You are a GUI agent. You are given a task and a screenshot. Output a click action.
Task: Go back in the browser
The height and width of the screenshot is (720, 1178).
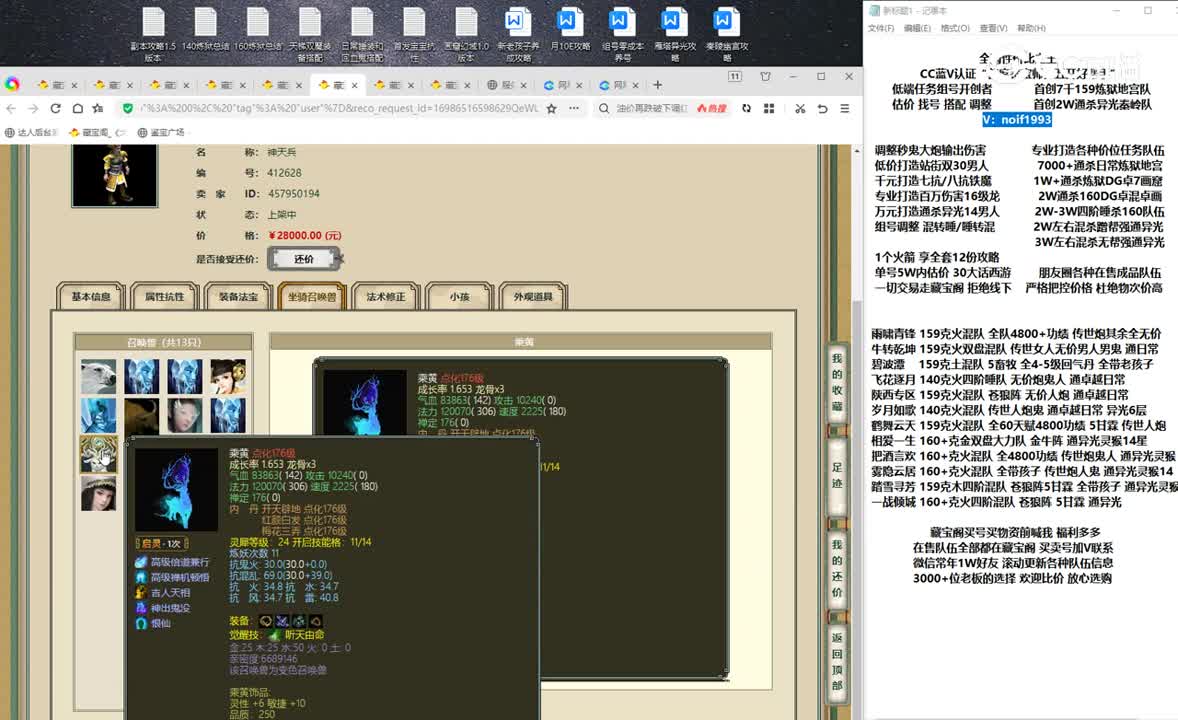tap(11, 108)
